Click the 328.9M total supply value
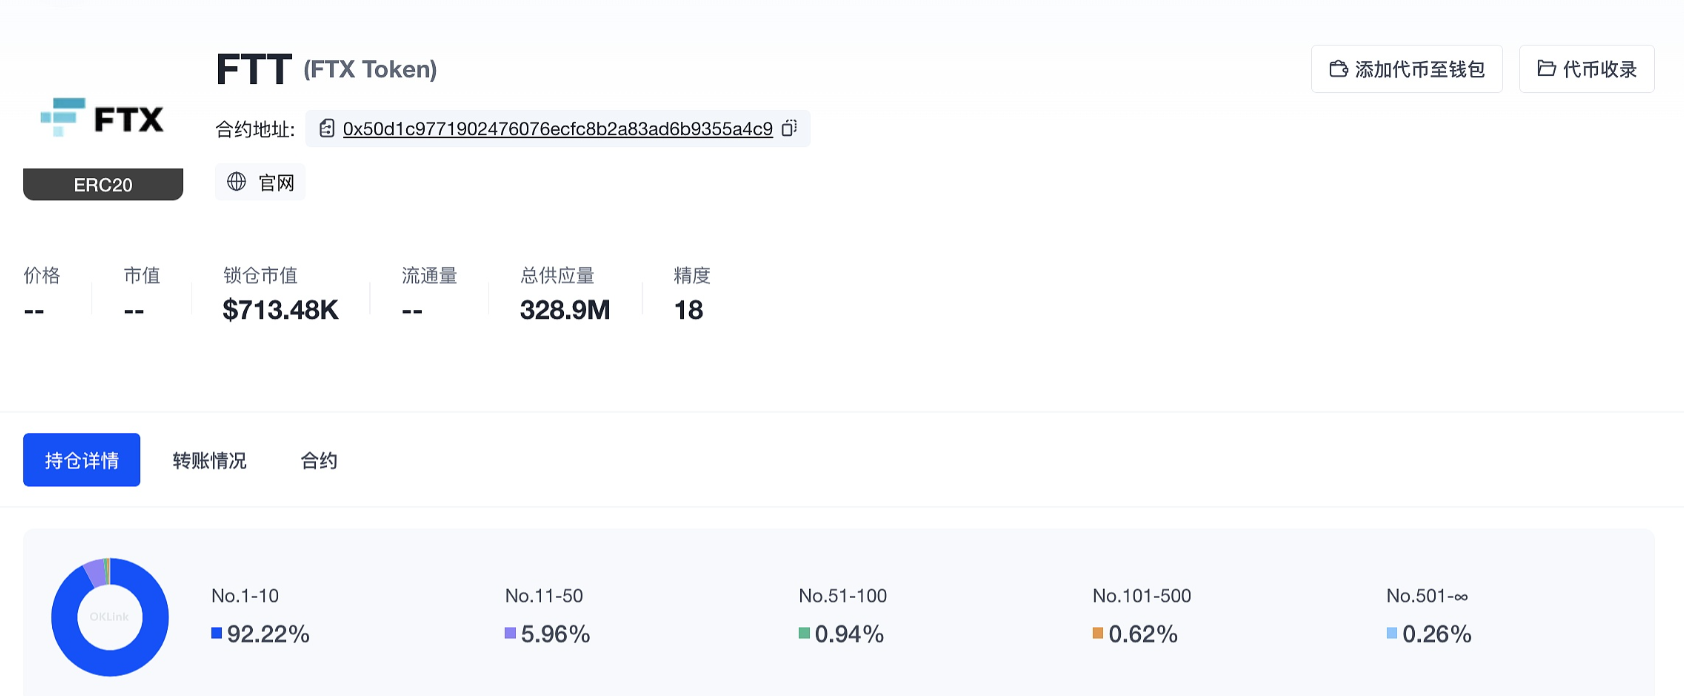Viewport: 1684px width, 696px height. click(565, 310)
